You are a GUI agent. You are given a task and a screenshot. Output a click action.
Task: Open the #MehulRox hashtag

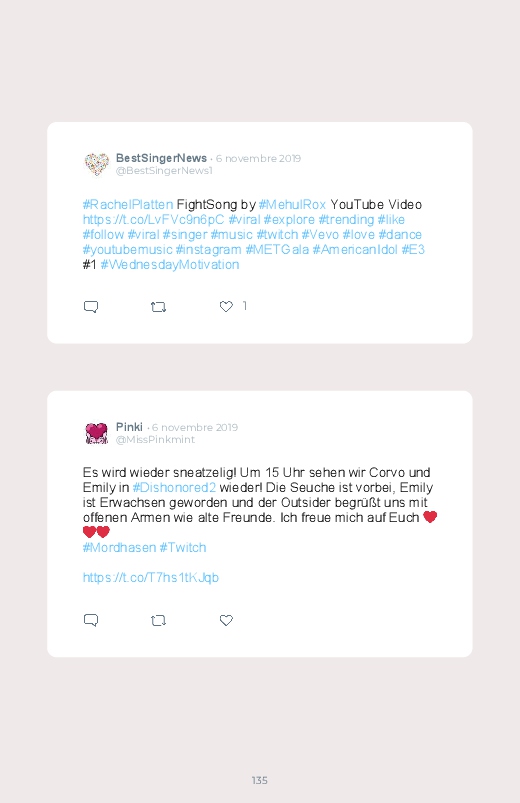292,205
